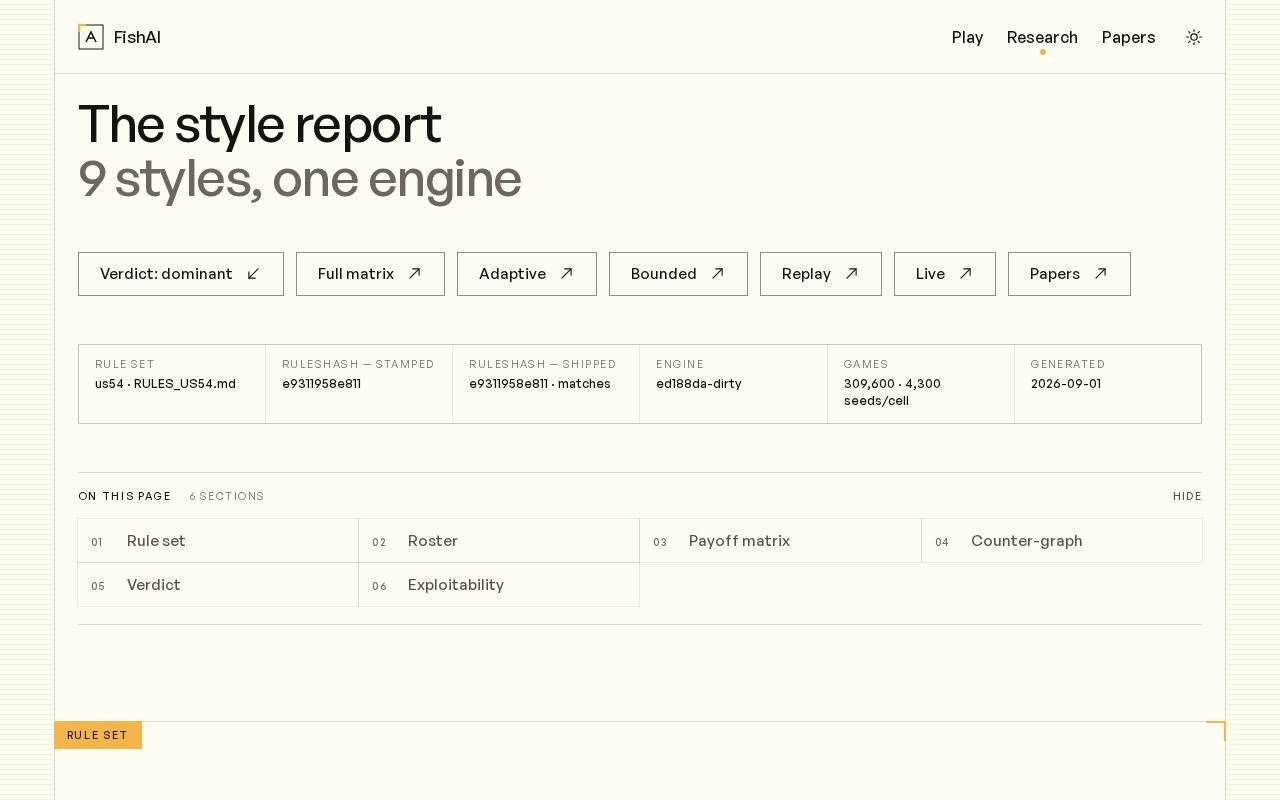
Task: Select the rule set value us54 · RULES_US54.md
Action: click(x=165, y=384)
